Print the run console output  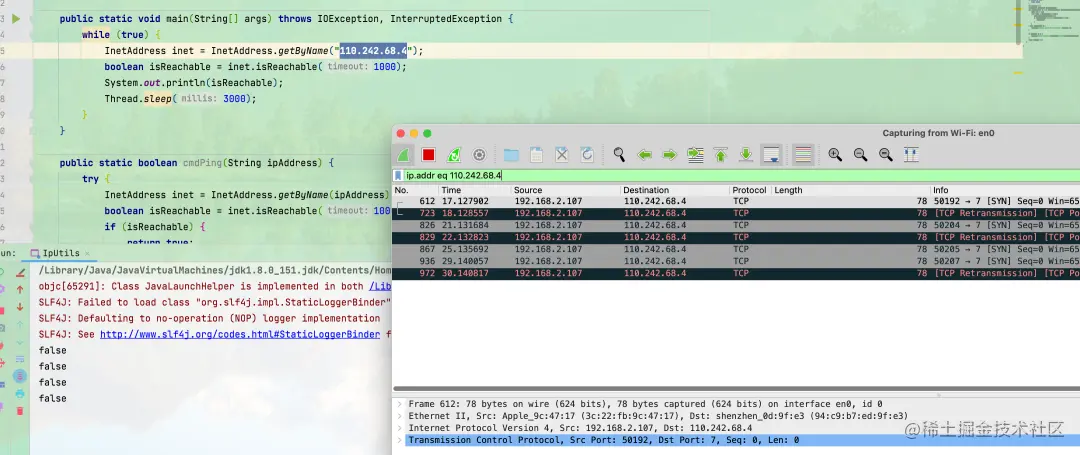point(20,394)
